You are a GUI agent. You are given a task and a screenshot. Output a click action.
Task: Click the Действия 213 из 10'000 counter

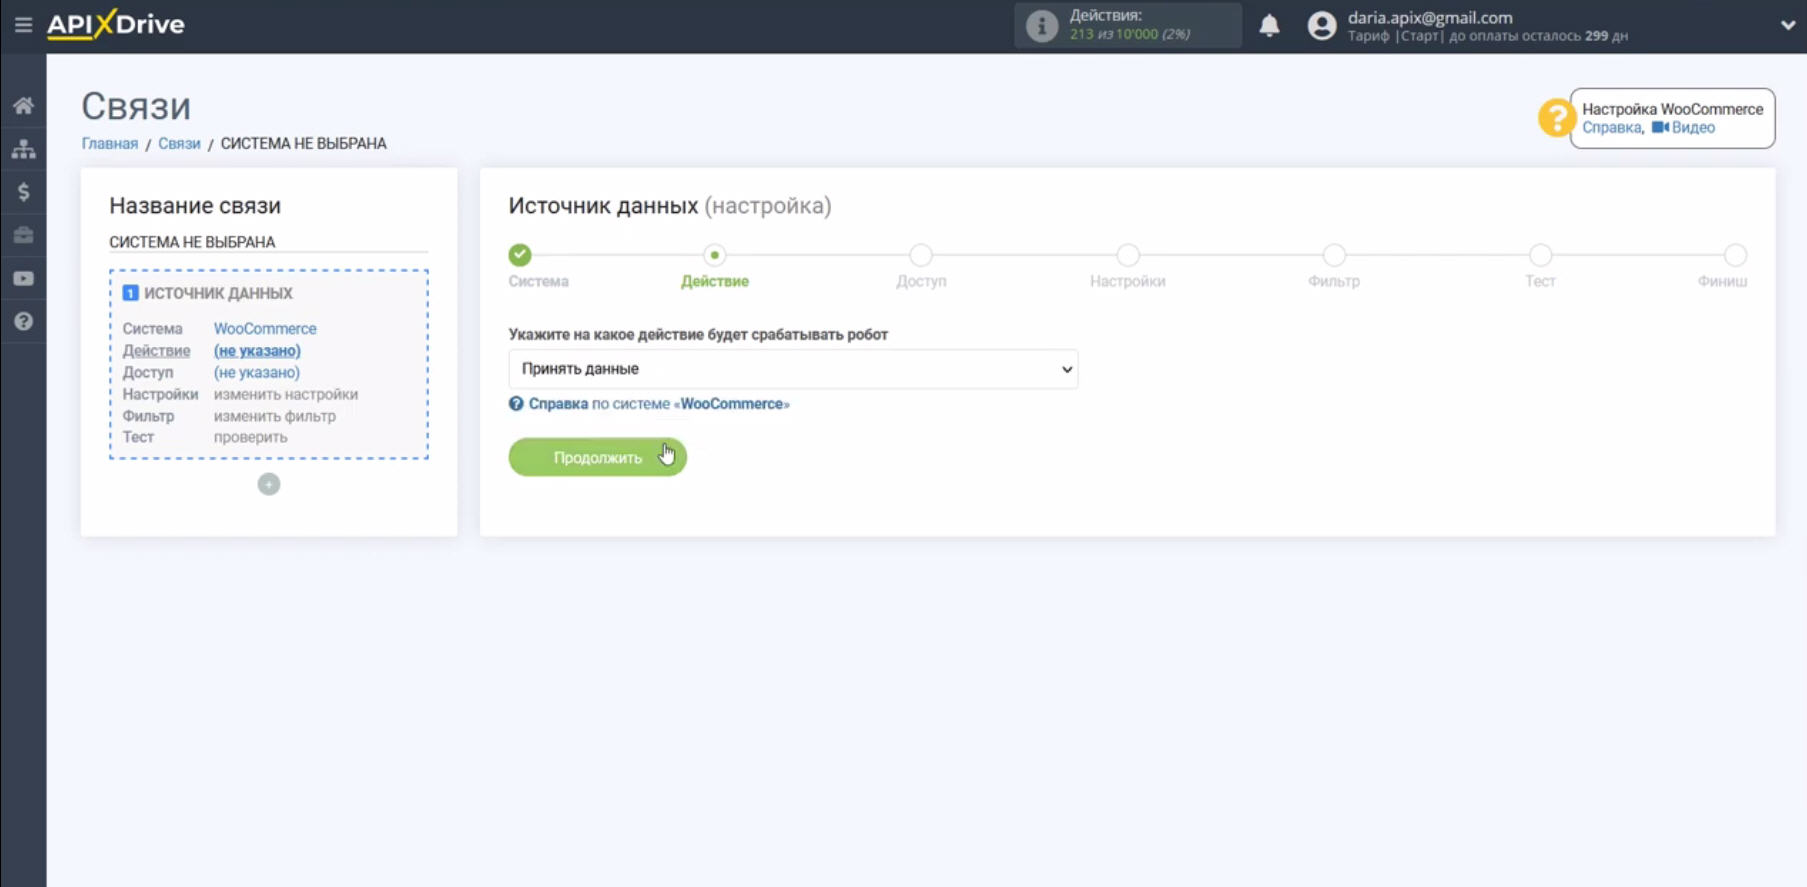(x=1130, y=25)
